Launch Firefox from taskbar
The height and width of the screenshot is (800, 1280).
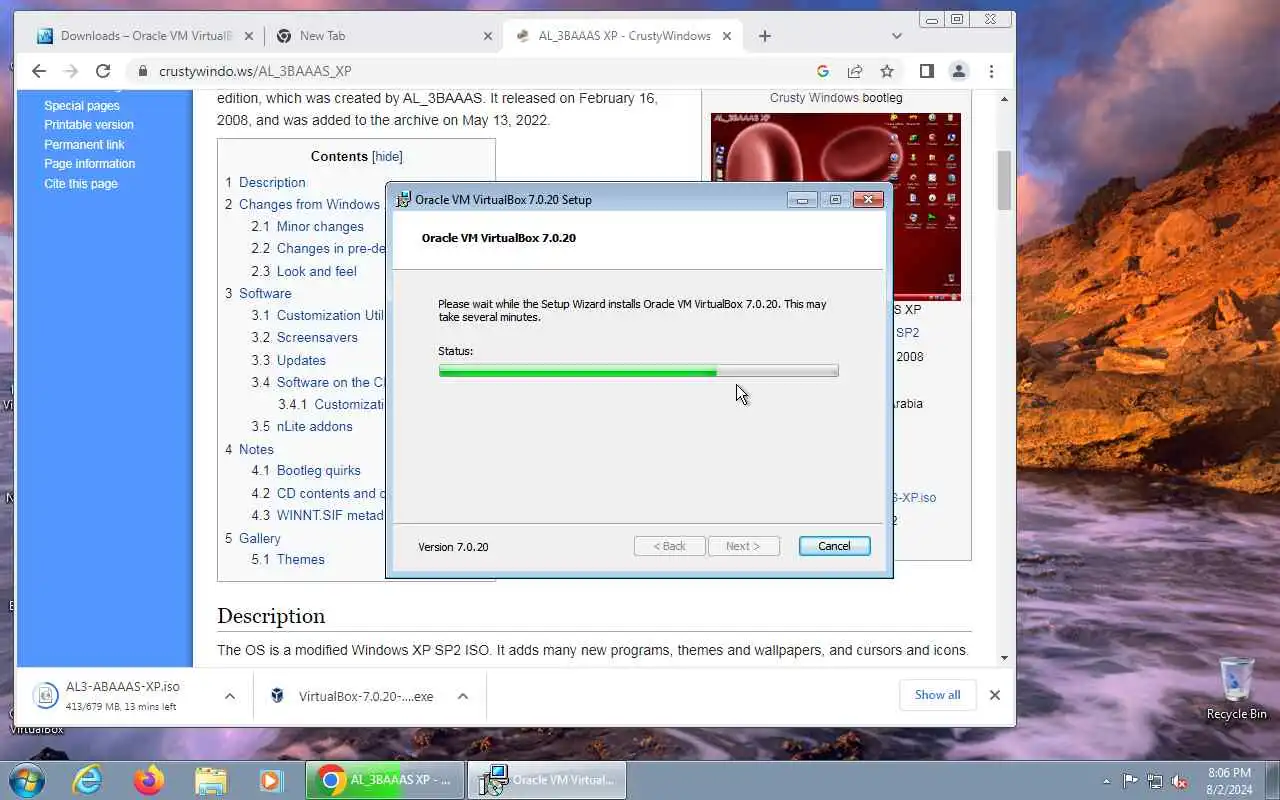[x=149, y=780]
